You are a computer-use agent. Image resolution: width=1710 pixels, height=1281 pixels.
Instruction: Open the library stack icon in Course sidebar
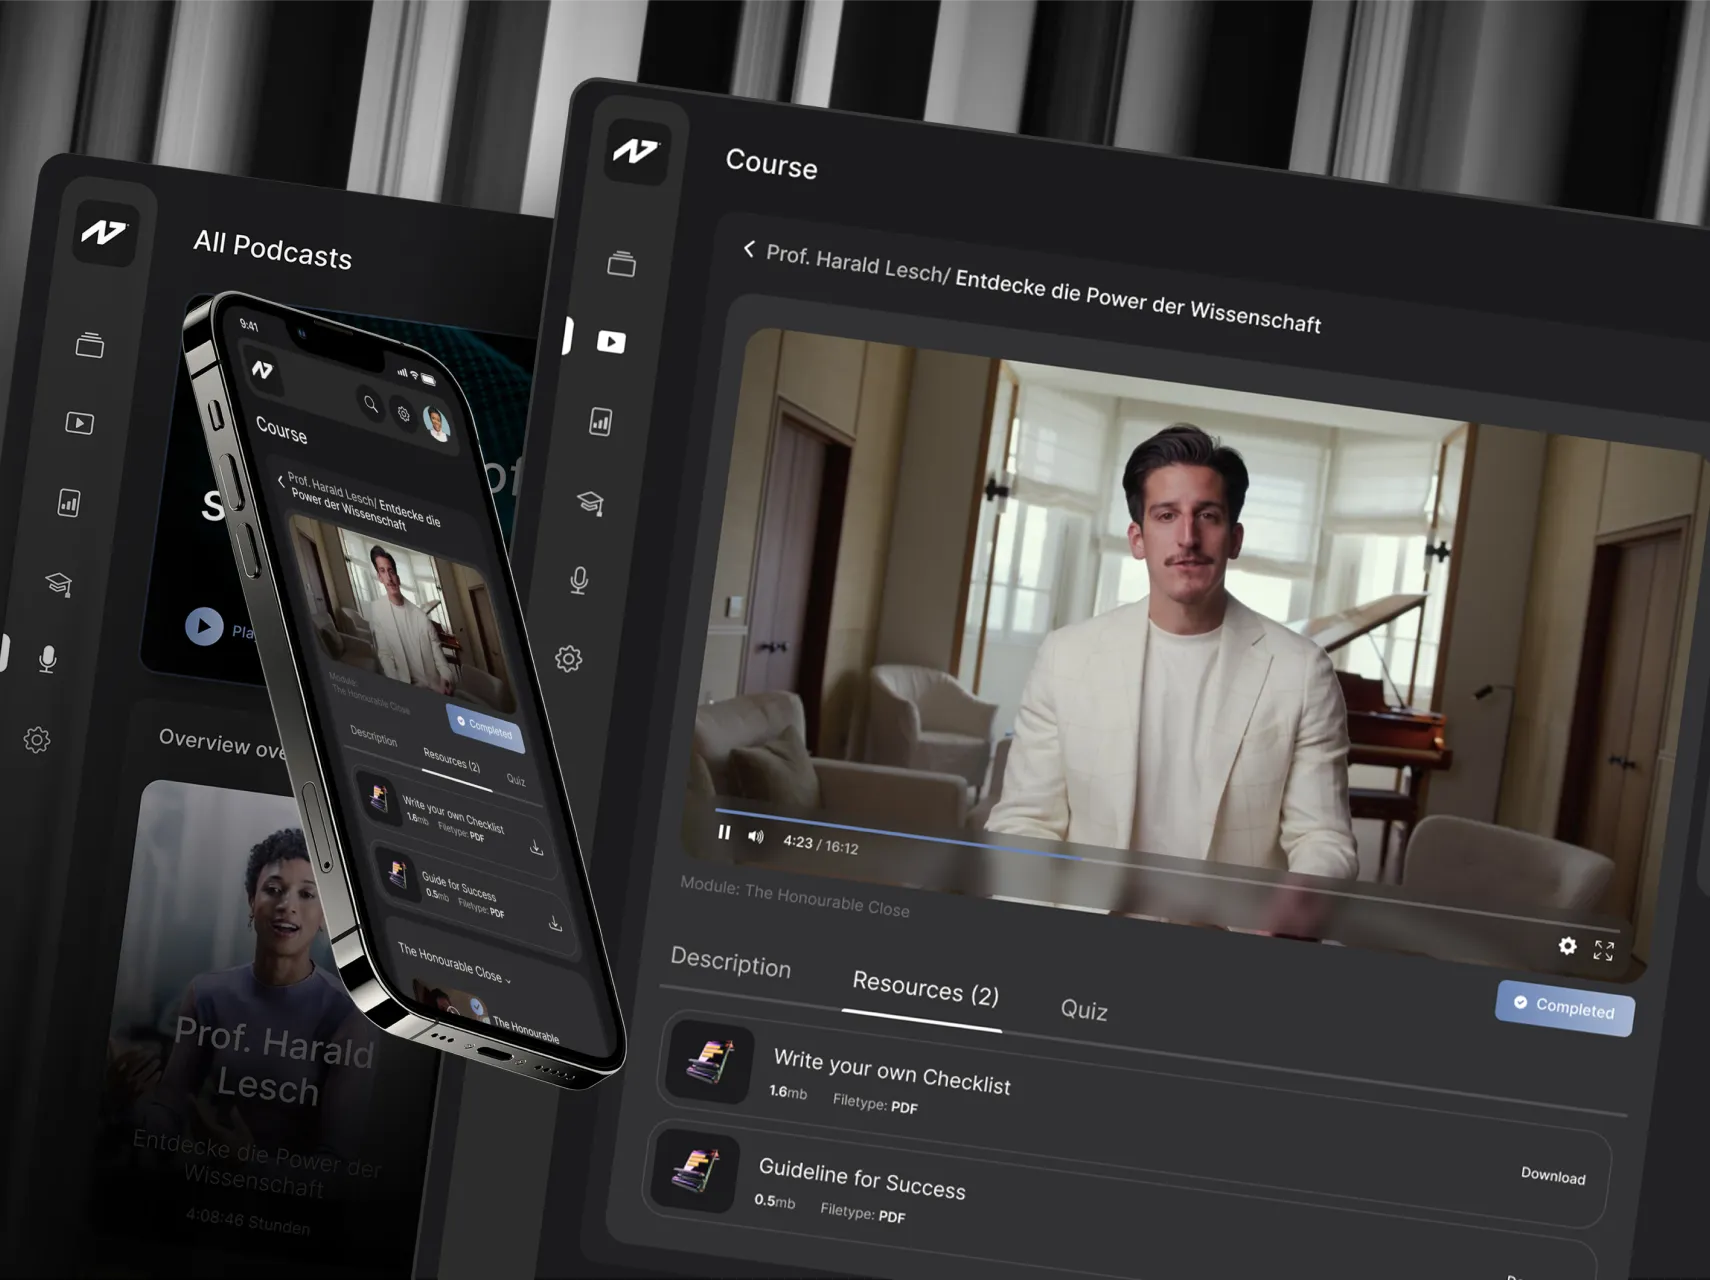[x=622, y=263]
